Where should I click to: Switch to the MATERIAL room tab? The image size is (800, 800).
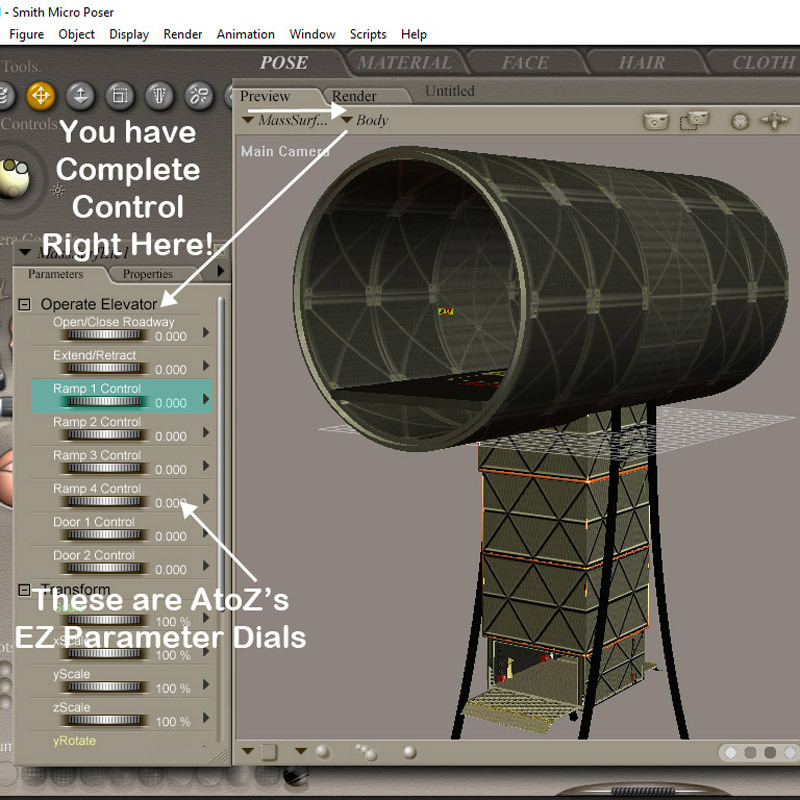click(x=404, y=63)
